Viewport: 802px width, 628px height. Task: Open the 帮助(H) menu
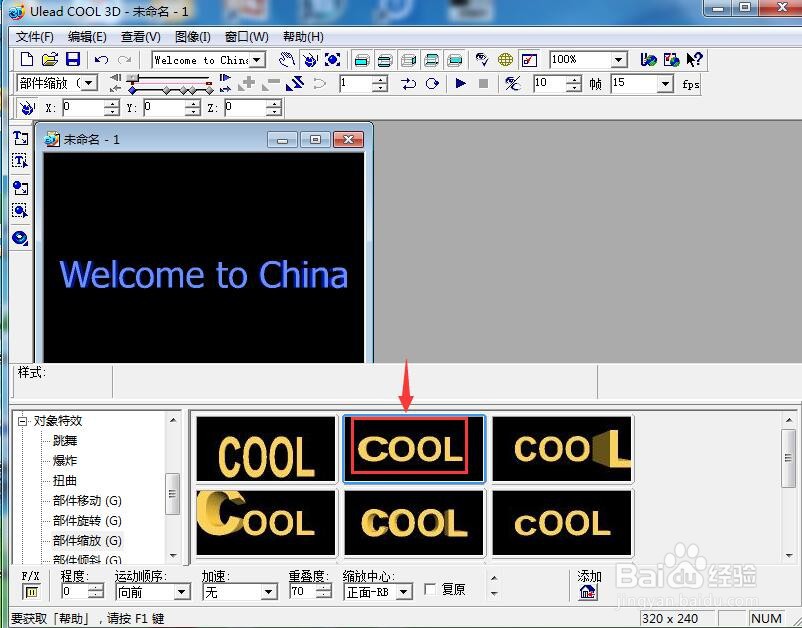coord(303,37)
